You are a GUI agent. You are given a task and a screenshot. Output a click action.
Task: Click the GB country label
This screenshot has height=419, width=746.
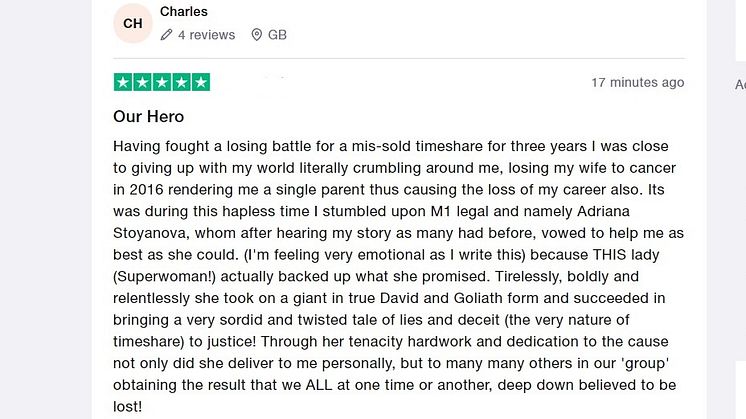point(277,35)
